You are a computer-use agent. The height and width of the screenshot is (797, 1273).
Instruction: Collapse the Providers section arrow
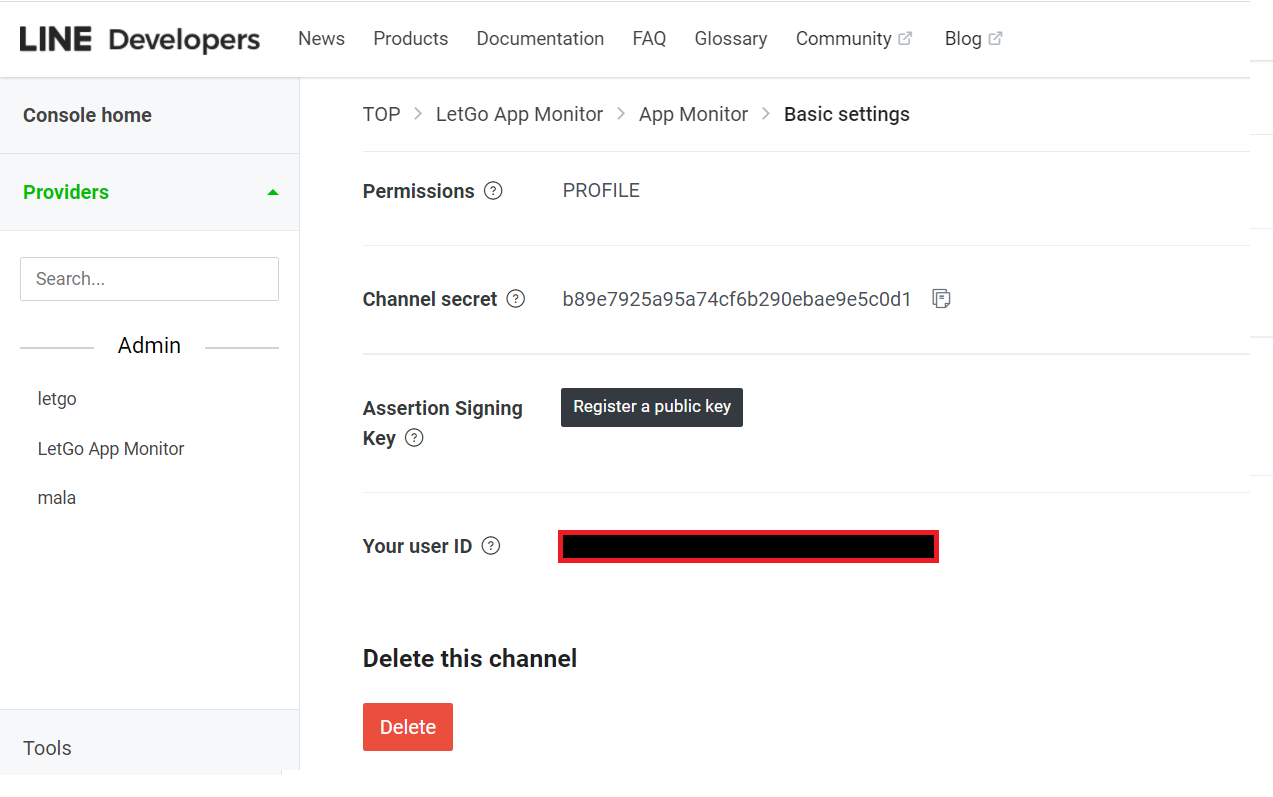tap(273, 192)
